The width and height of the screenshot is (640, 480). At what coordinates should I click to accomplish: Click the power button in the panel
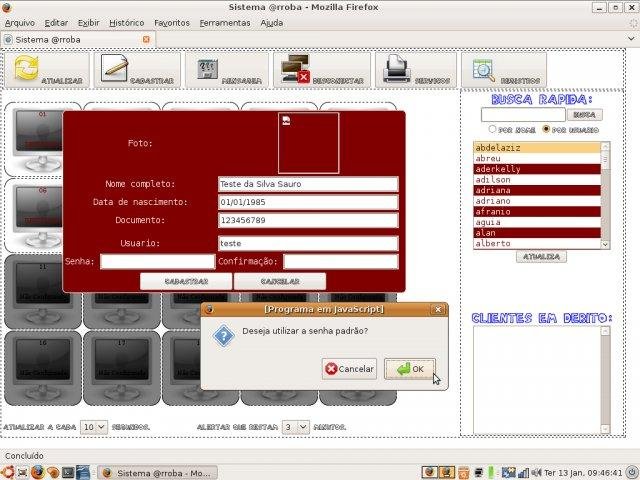632,473
